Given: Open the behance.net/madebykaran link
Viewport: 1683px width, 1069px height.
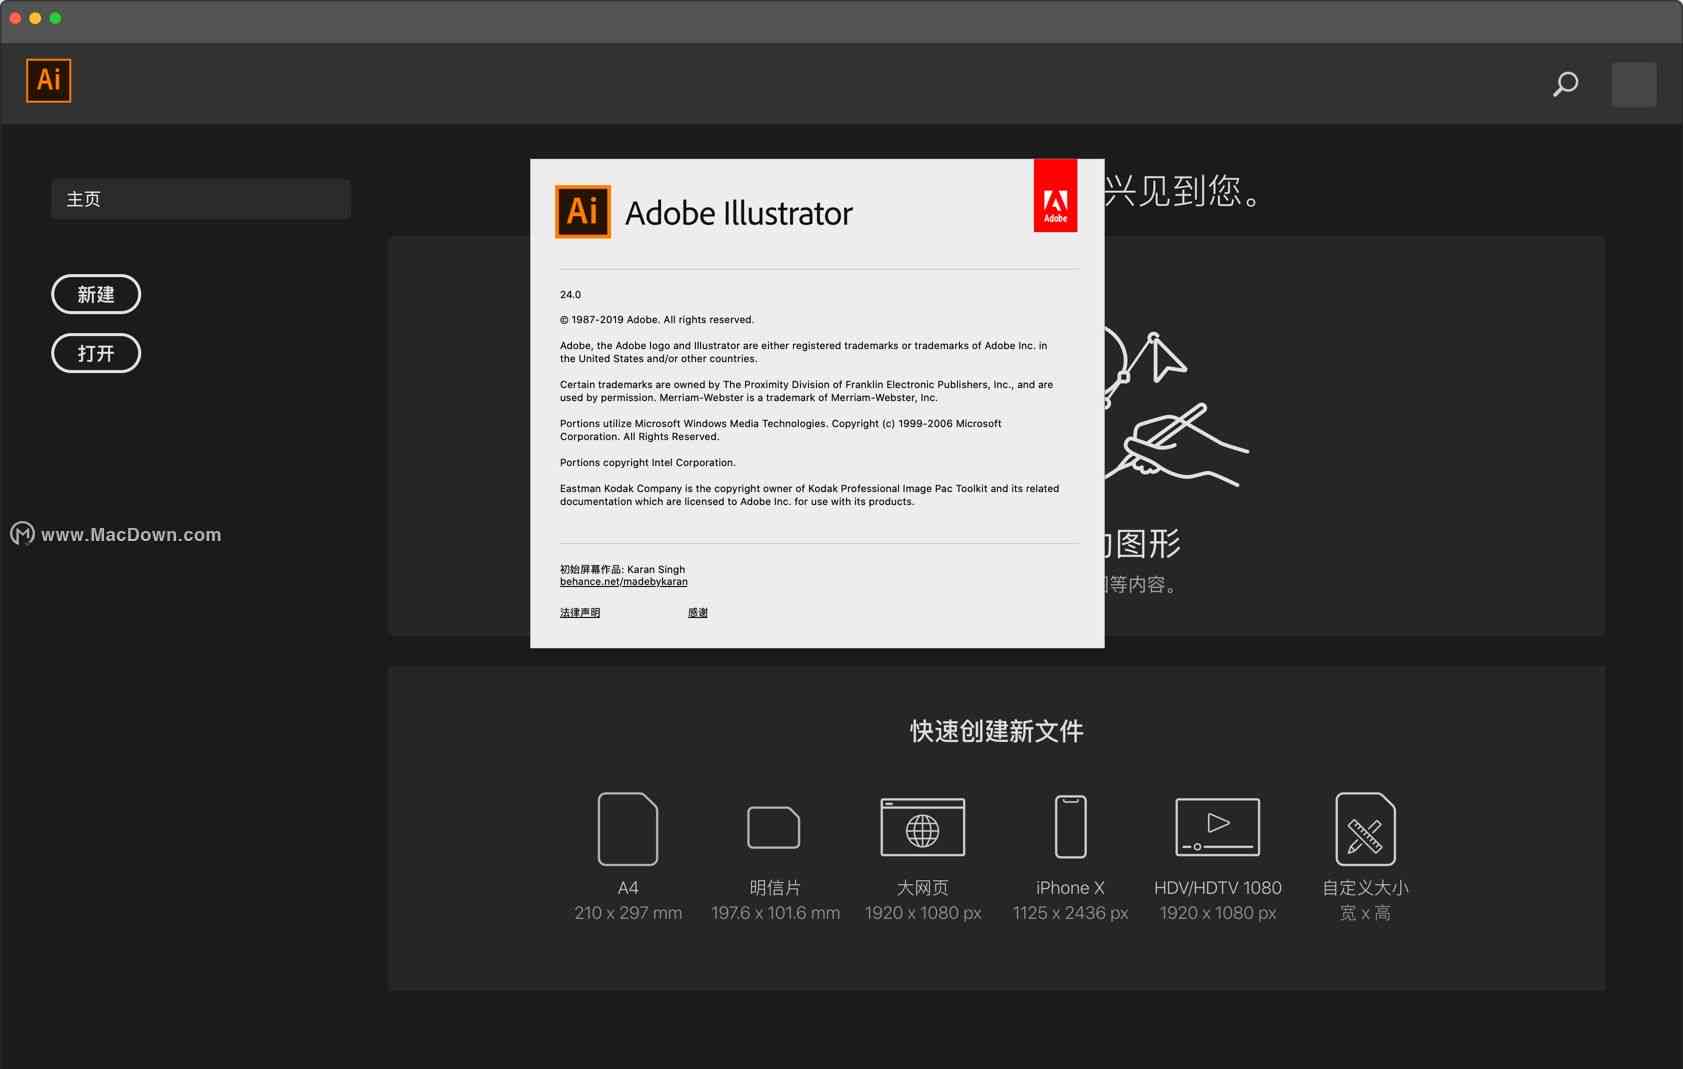Looking at the screenshot, I should [x=624, y=582].
